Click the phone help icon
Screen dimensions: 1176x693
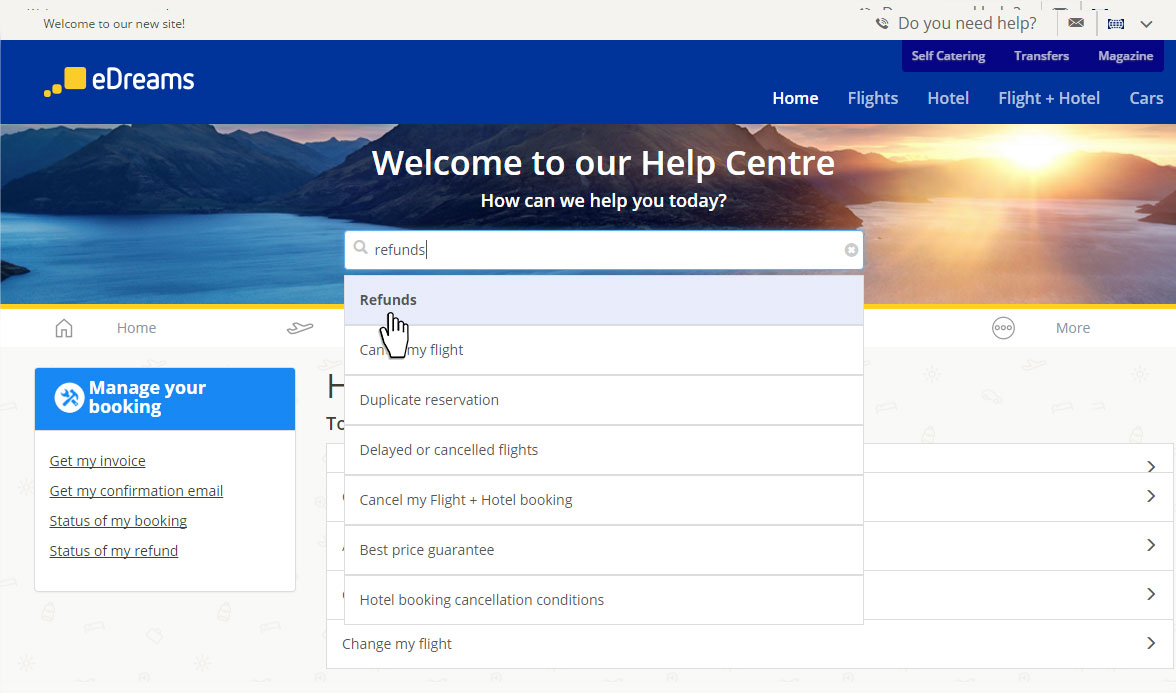point(882,23)
